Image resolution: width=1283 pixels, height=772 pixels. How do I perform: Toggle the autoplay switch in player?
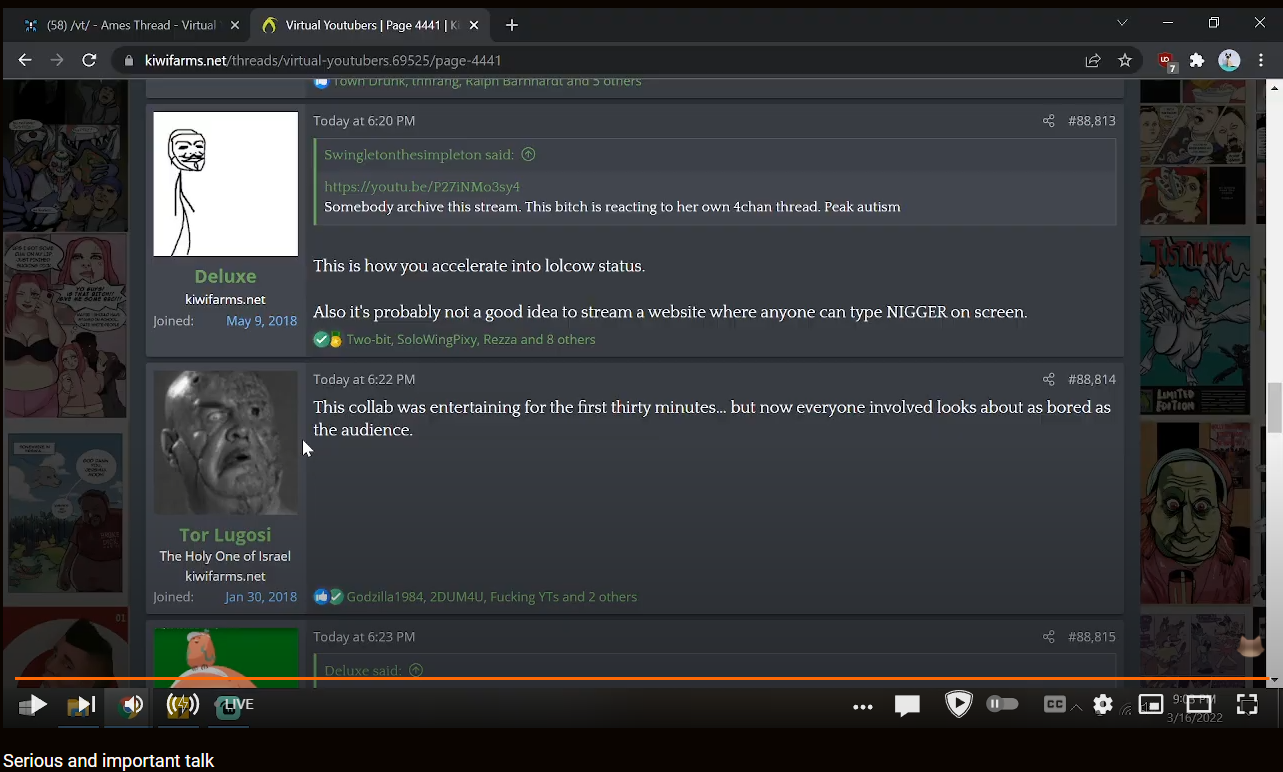(x=1003, y=704)
